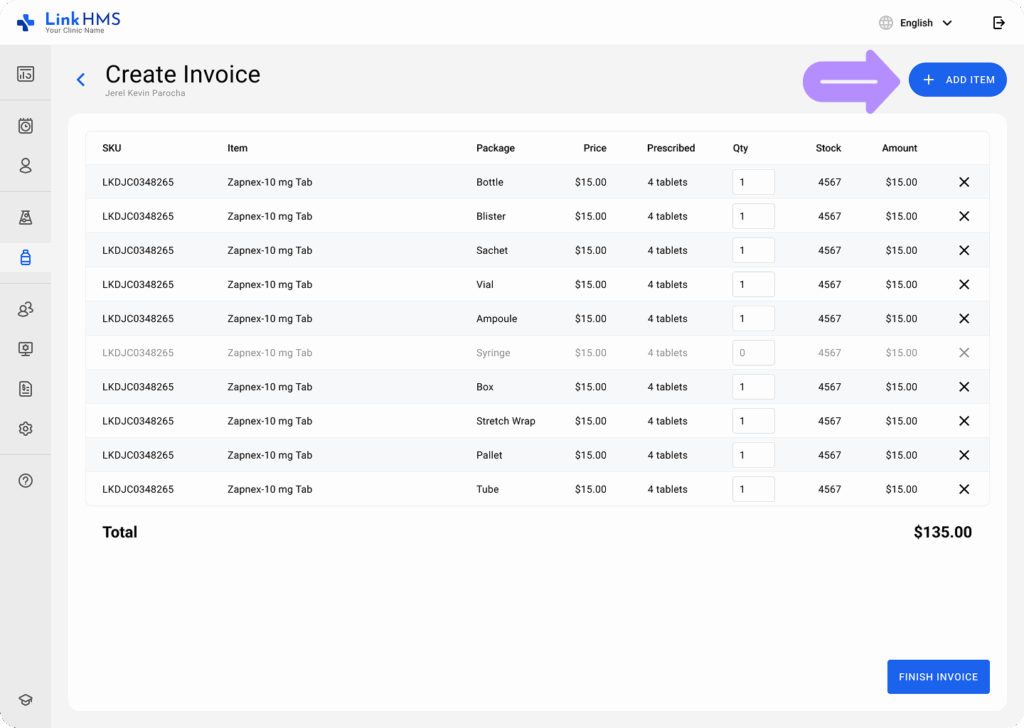The height and width of the screenshot is (728, 1024).
Task: Click the globe language icon
Action: (x=886, y=23)
